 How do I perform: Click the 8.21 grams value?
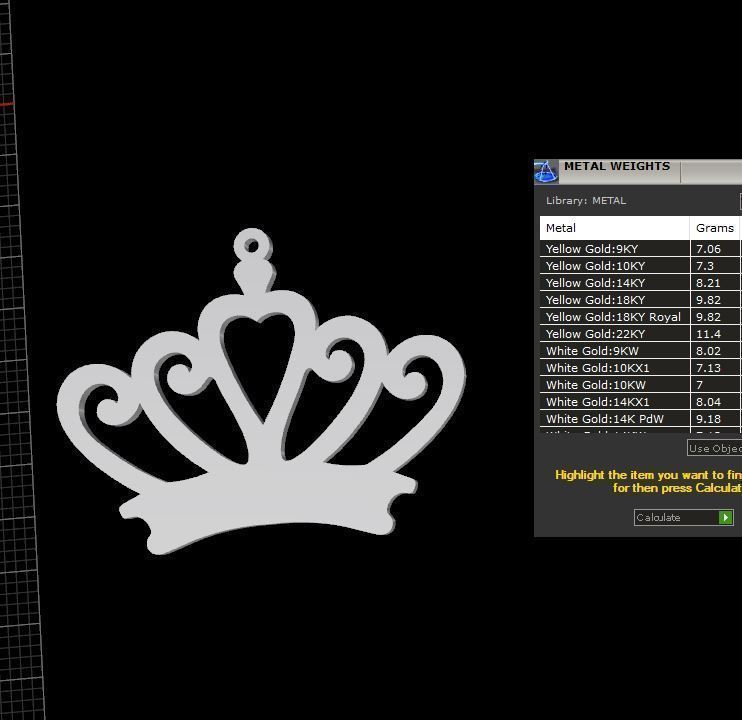coord(708,283)
